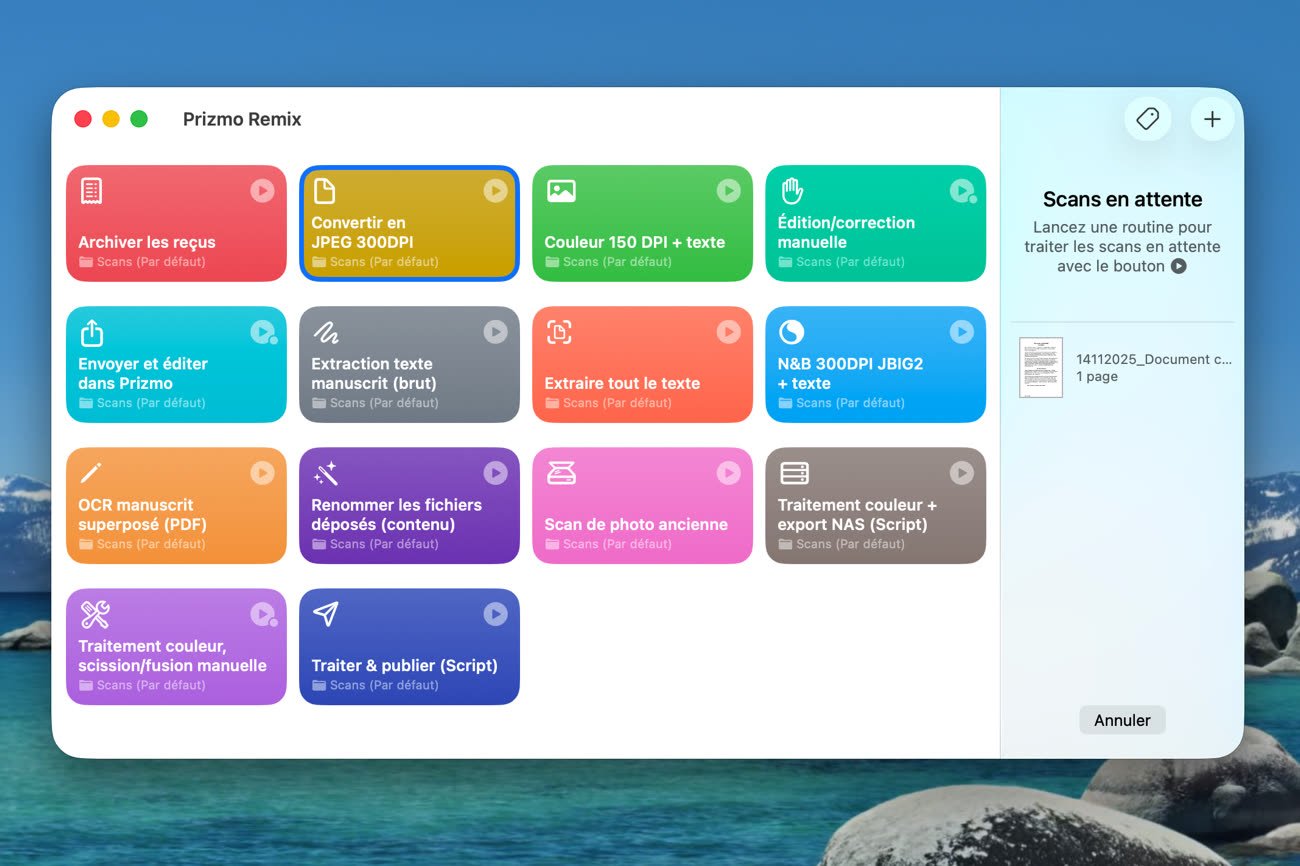Click the N&B 300DPI JBIG2 circle icon

pyautogui.click(x=792, y=332)
